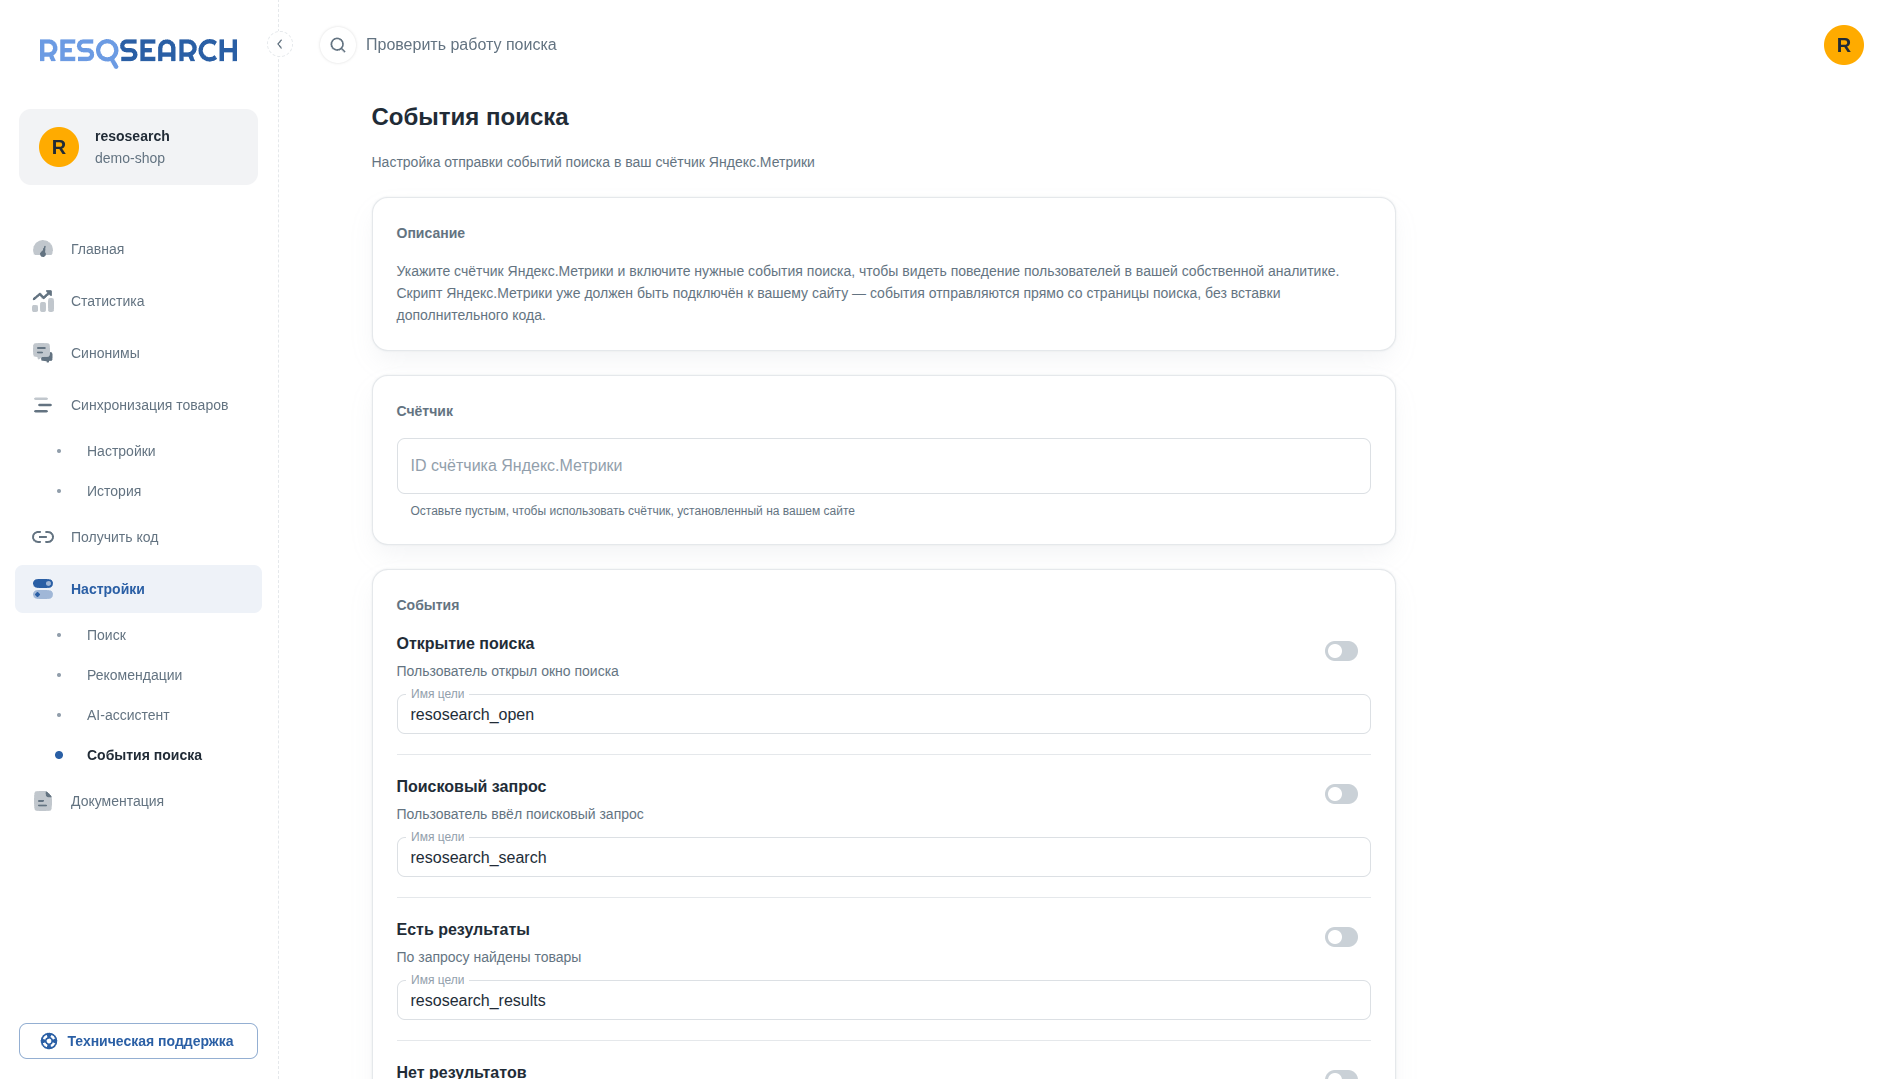
Task: Click the Есть результаты event label
Action: [x=463, y=930]
